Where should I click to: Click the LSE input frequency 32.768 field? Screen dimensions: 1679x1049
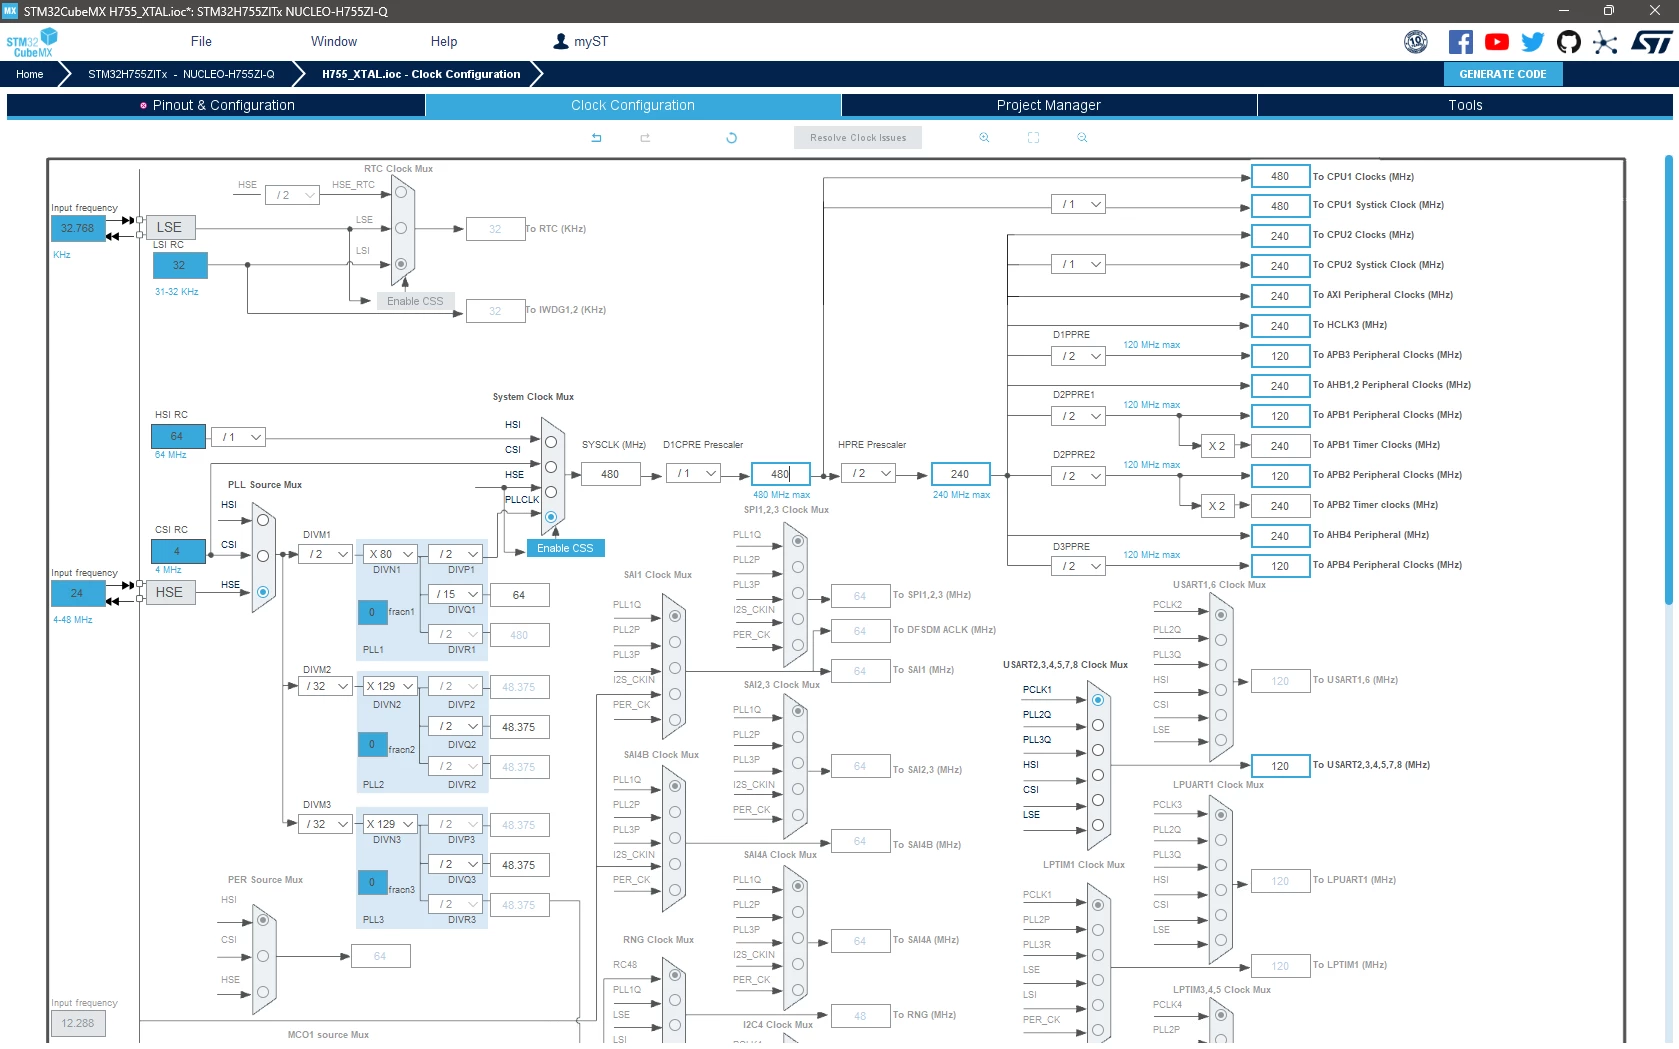pos(77,228)
